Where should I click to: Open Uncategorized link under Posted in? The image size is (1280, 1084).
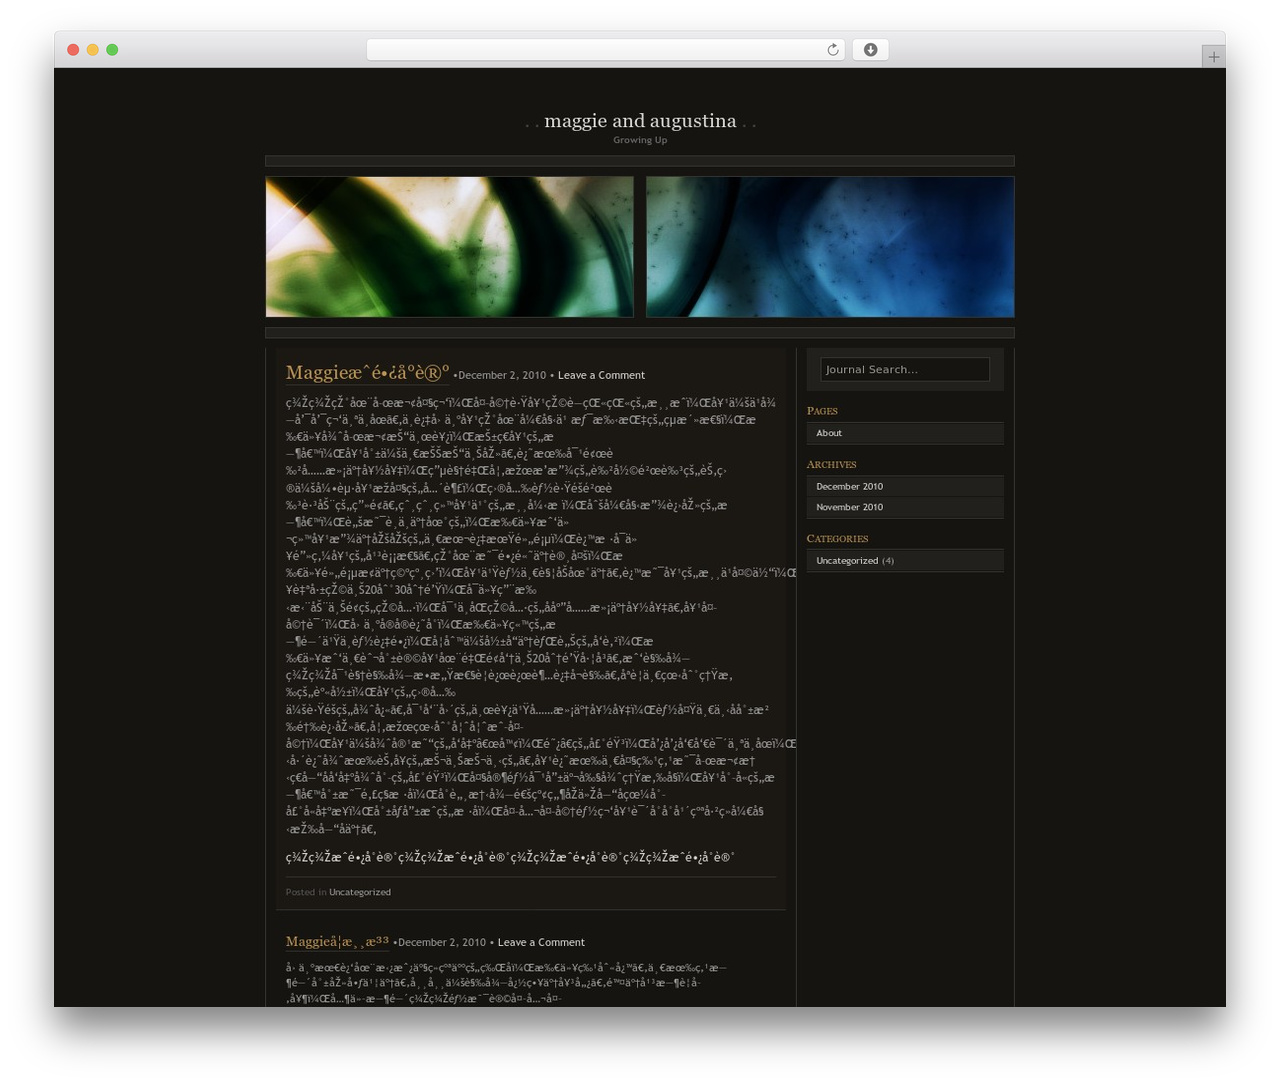[360, 892]
